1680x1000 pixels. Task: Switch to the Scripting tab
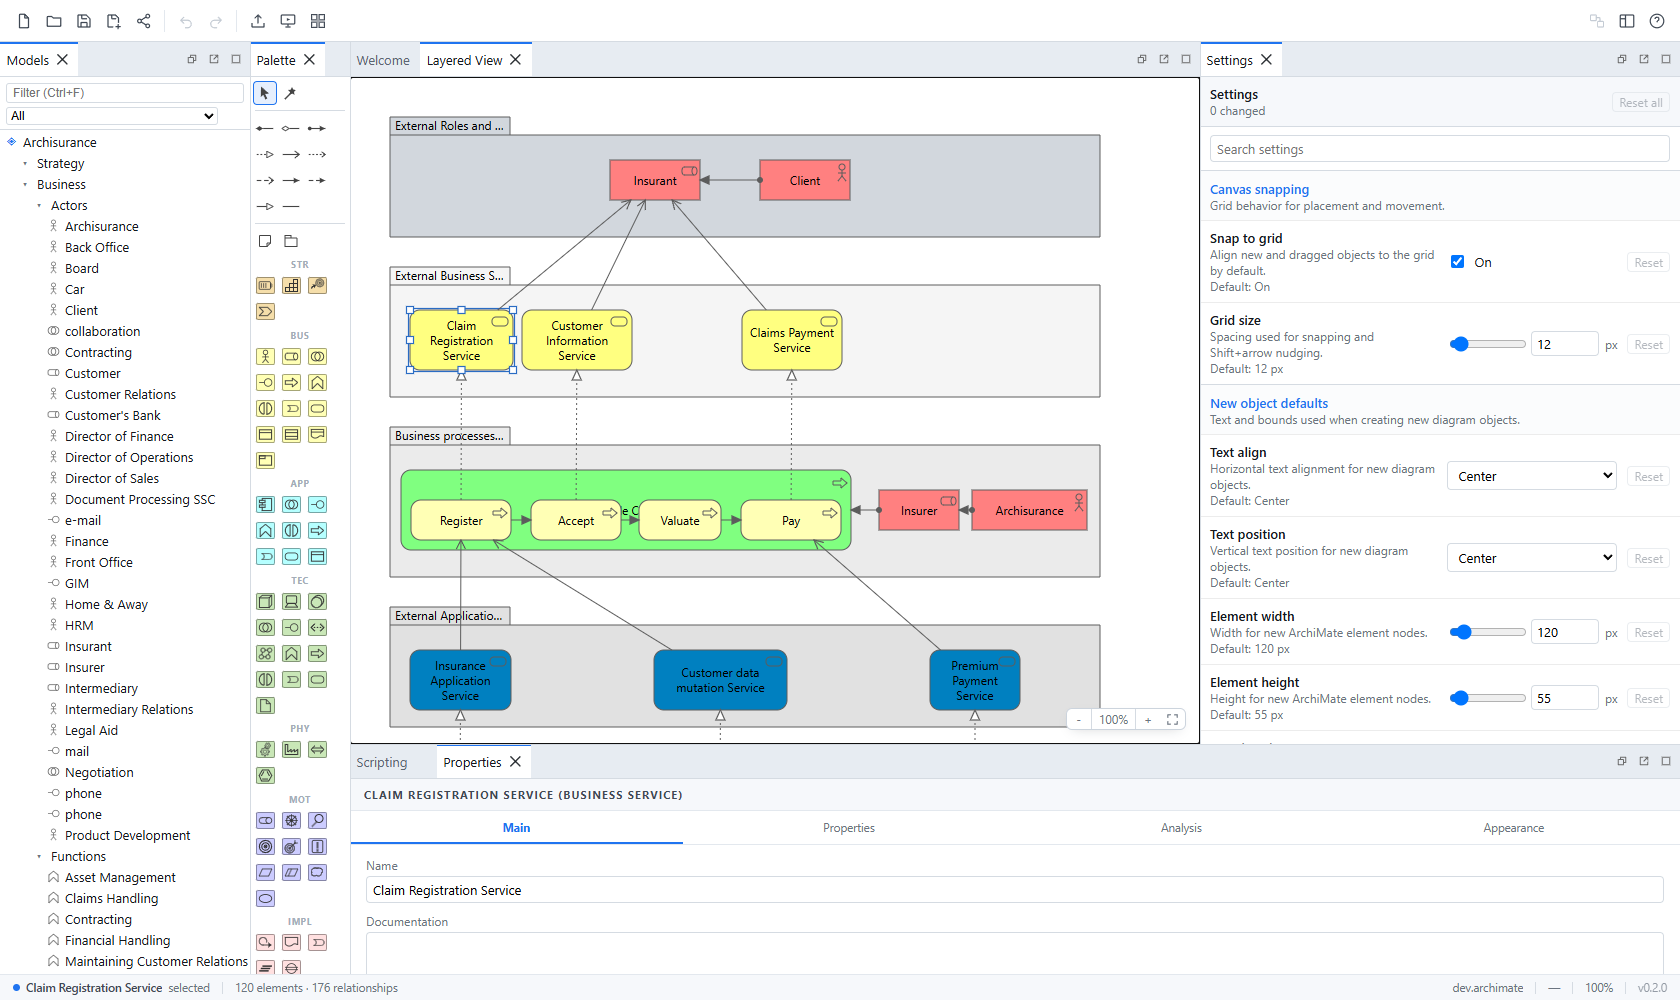coord(382,762)
